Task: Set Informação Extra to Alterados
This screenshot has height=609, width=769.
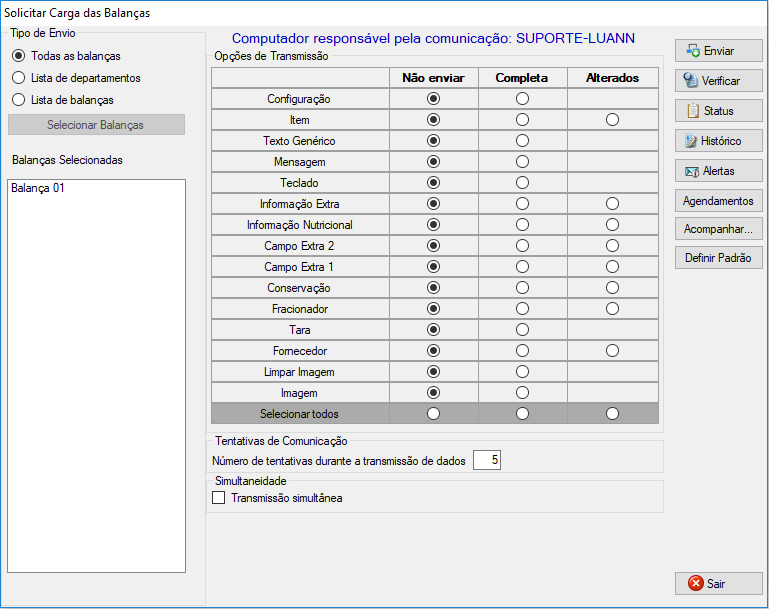Action: [612, 203]
